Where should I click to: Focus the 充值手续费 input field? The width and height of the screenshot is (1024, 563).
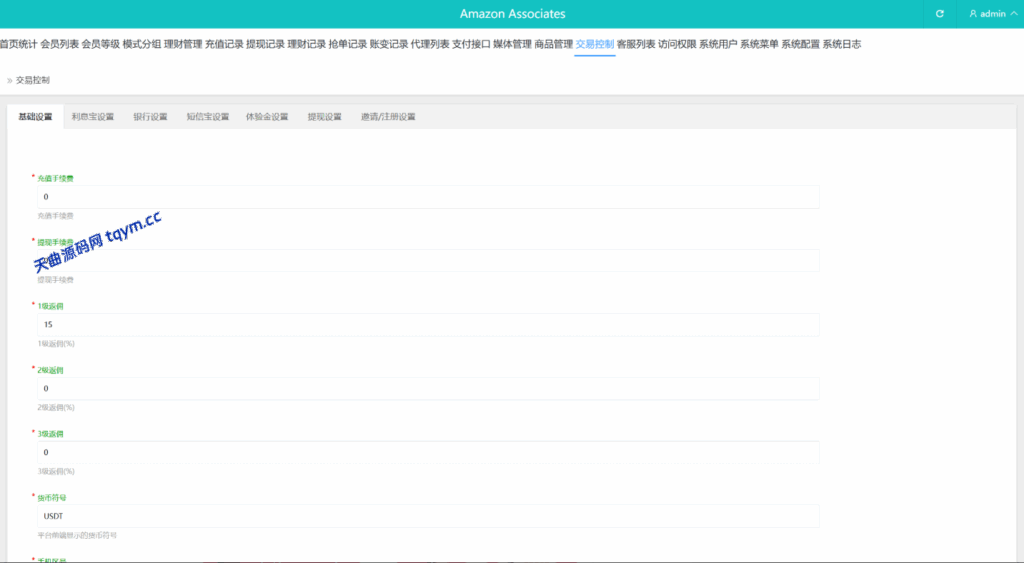(x=428, y=197)
